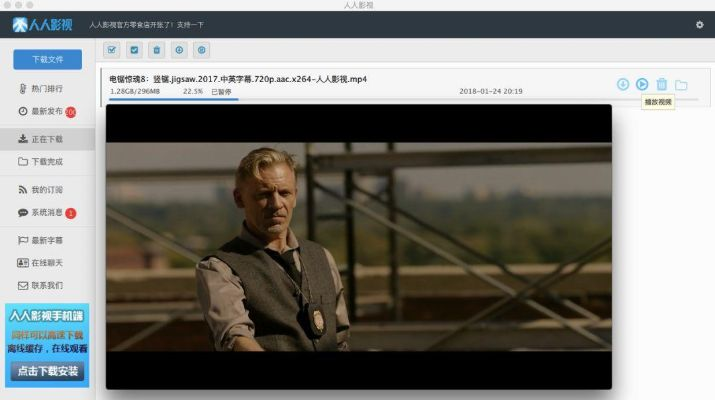Open settings via the gear icon
This screenshot has width=715, height=400.
(699, 25)
